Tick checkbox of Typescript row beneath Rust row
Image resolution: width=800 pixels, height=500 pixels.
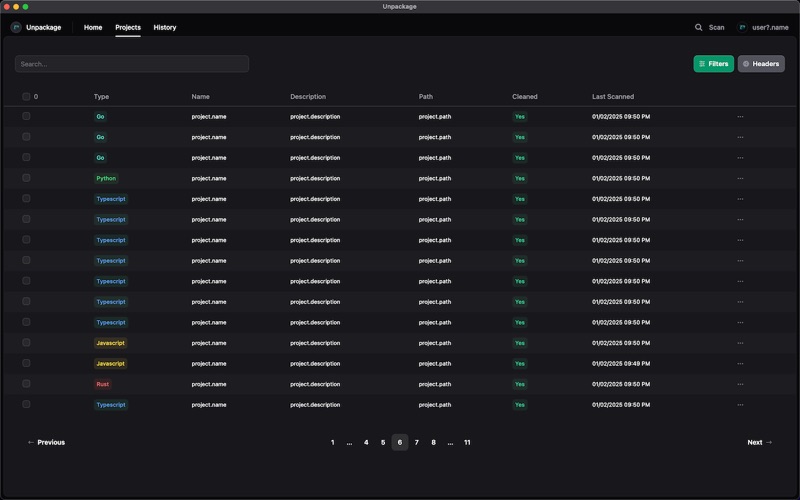pos(26,404)
